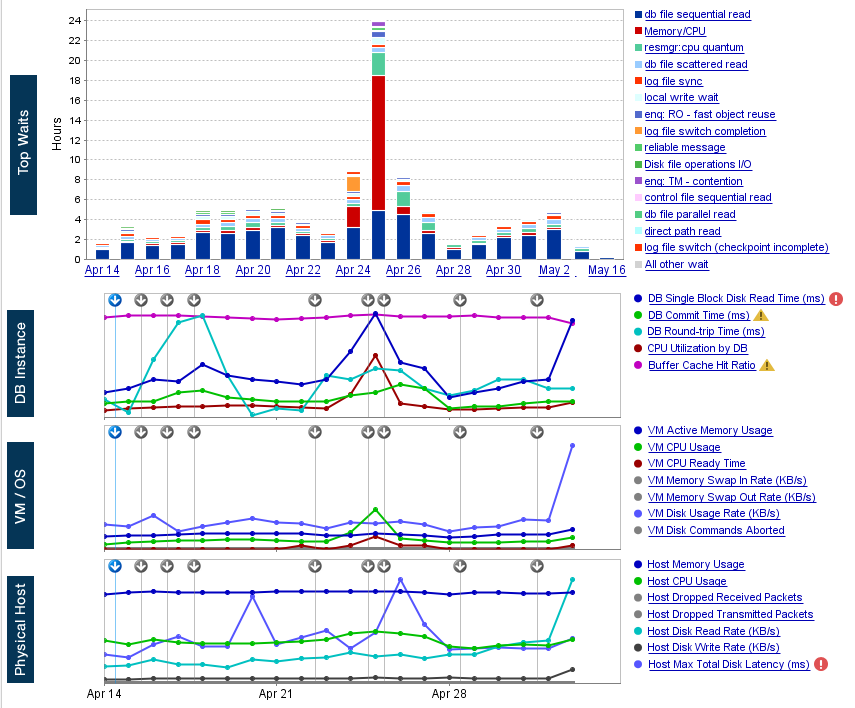Screen dimensions: 855x708
Task: Open 'VM Disk Commands Aborted' link
Action: click(716, 530)
